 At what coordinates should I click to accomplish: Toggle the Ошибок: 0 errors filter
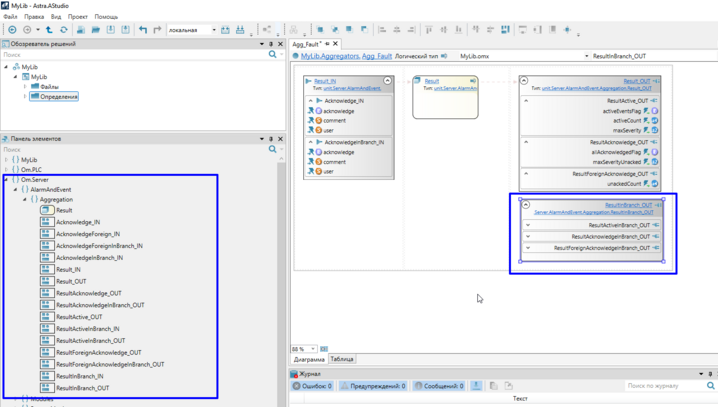click(311, 385)
